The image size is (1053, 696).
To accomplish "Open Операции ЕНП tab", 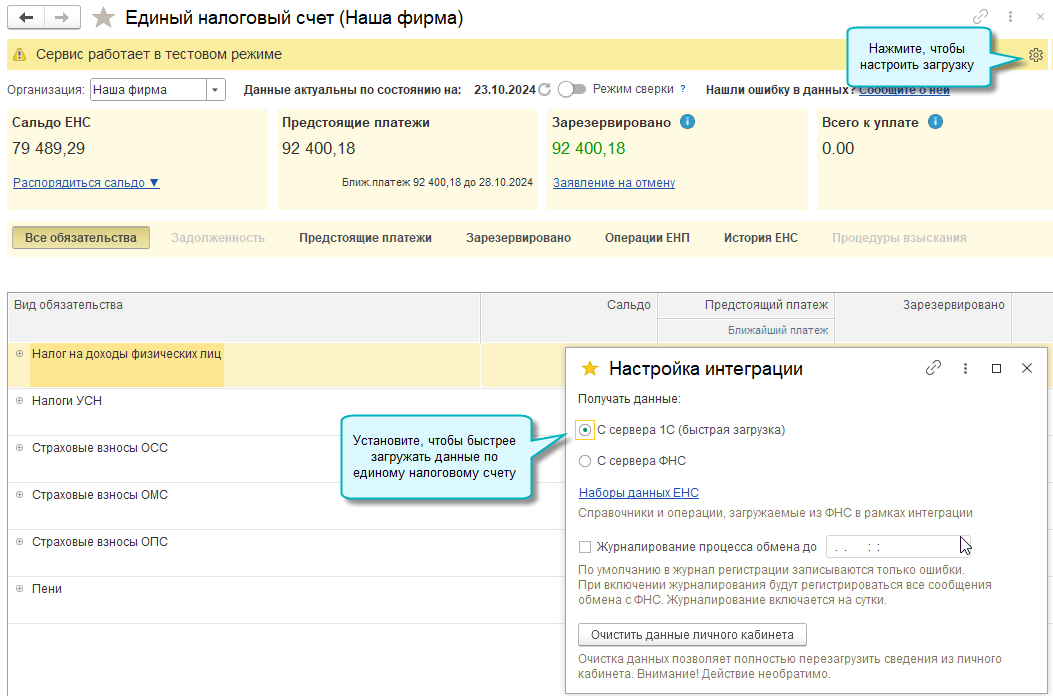I will pos(647,238).
